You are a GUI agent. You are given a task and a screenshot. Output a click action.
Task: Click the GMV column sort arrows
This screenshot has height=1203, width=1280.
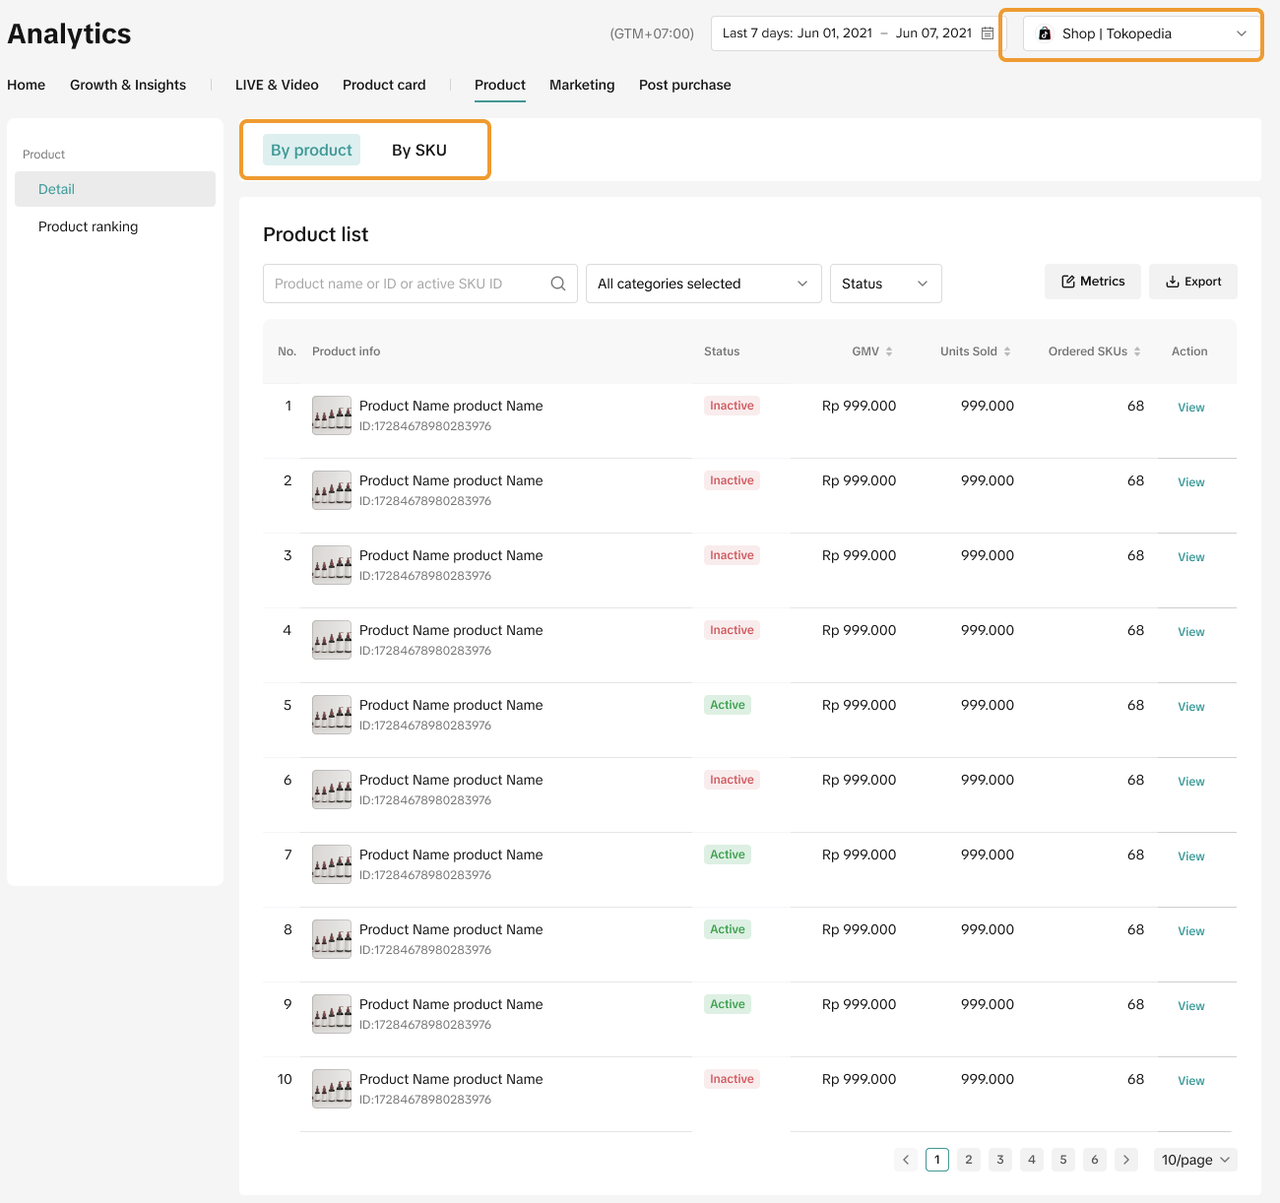pyautogui.click(x=889, y=352)
